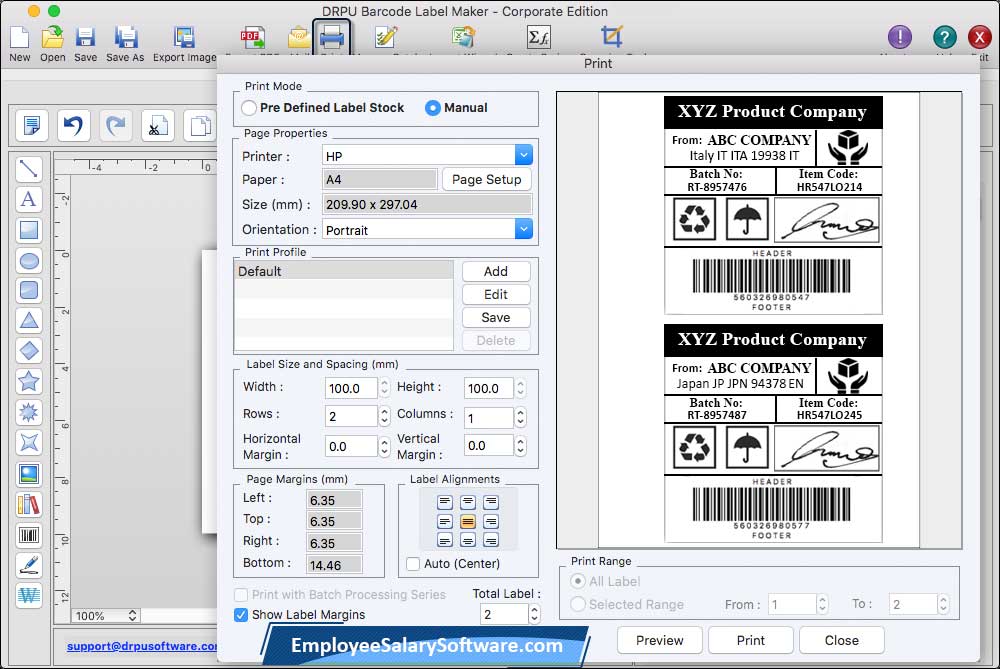Click the Print toolbar icon
Screen dimensions: 1000x669
(332, 37)
